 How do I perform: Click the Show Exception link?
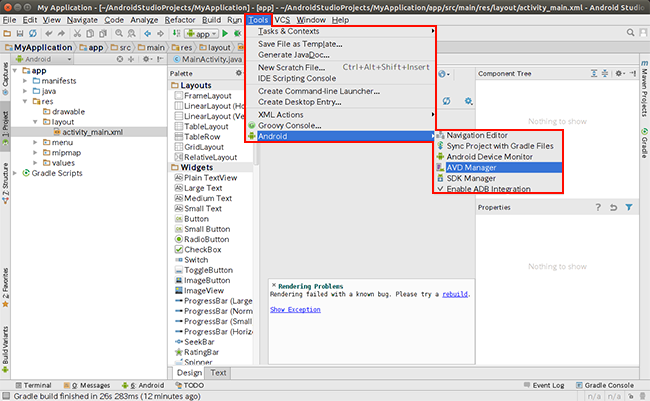[295, 309]
